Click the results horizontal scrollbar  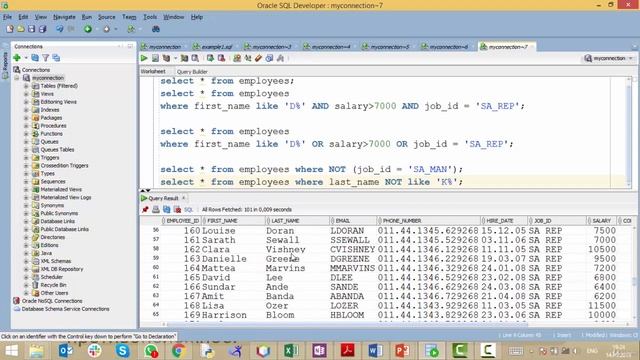[347, 324]
